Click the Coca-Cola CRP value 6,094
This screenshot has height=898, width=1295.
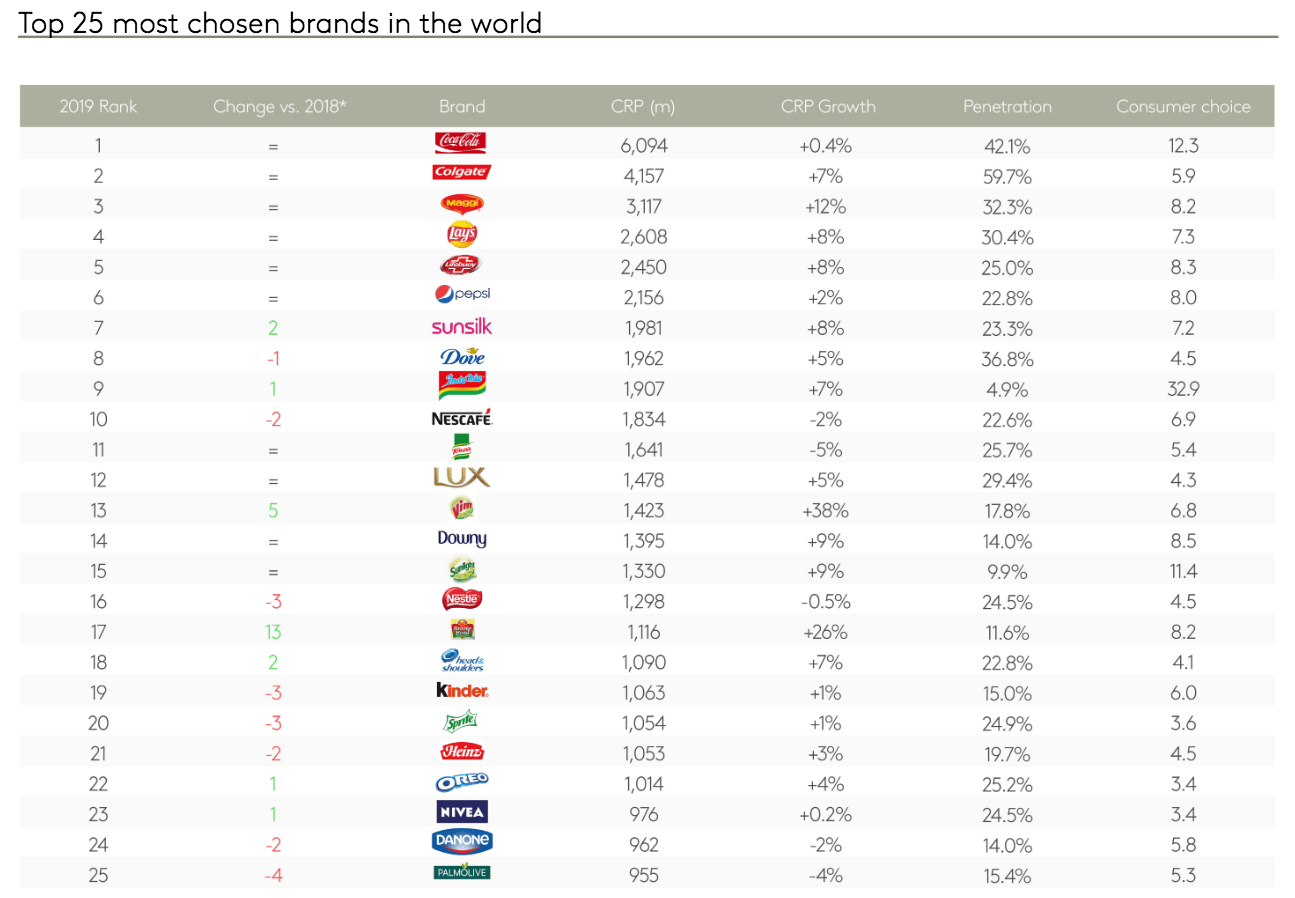(643, 145)
